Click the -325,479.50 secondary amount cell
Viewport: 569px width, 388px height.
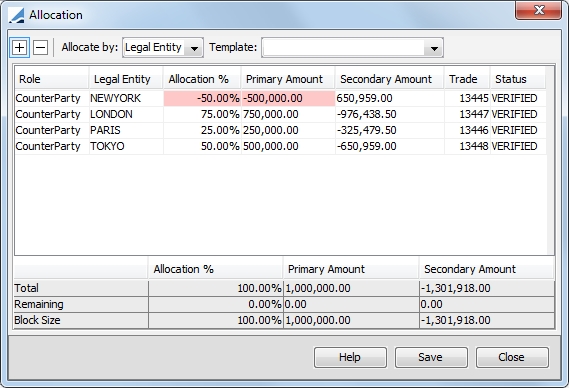coord(390,130)
